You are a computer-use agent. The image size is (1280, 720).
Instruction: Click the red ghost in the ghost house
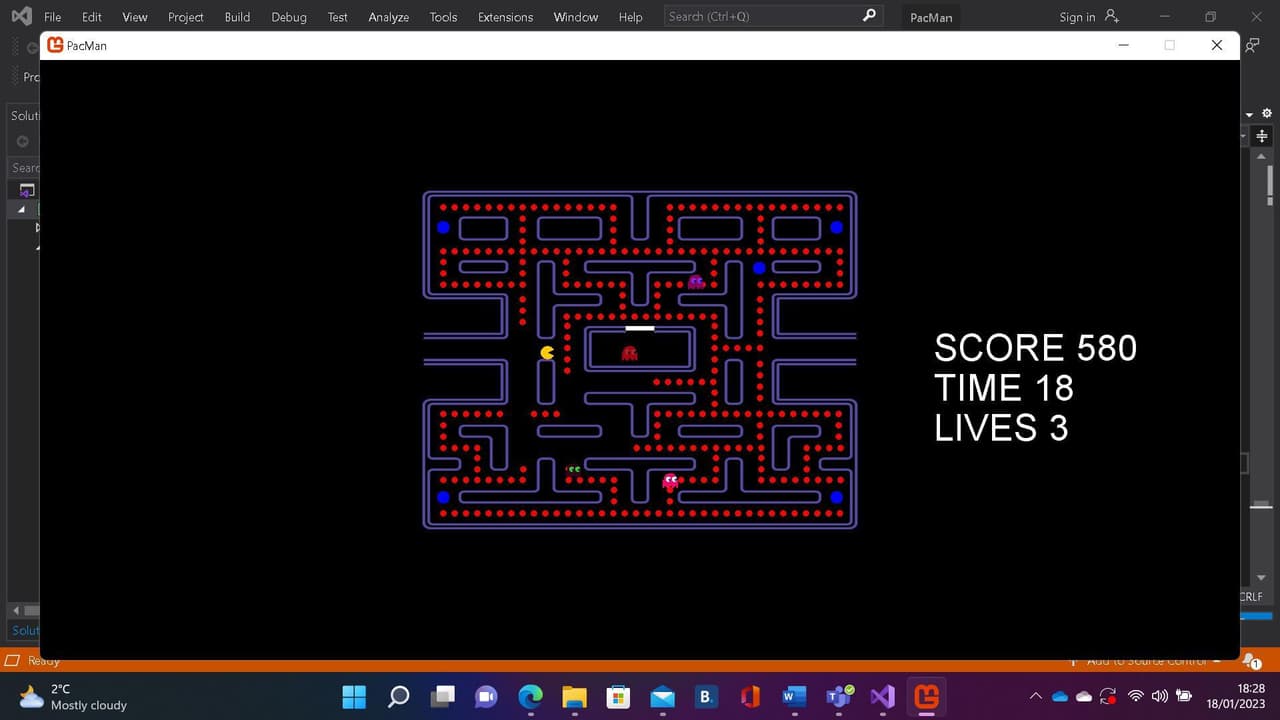point(629,352)
